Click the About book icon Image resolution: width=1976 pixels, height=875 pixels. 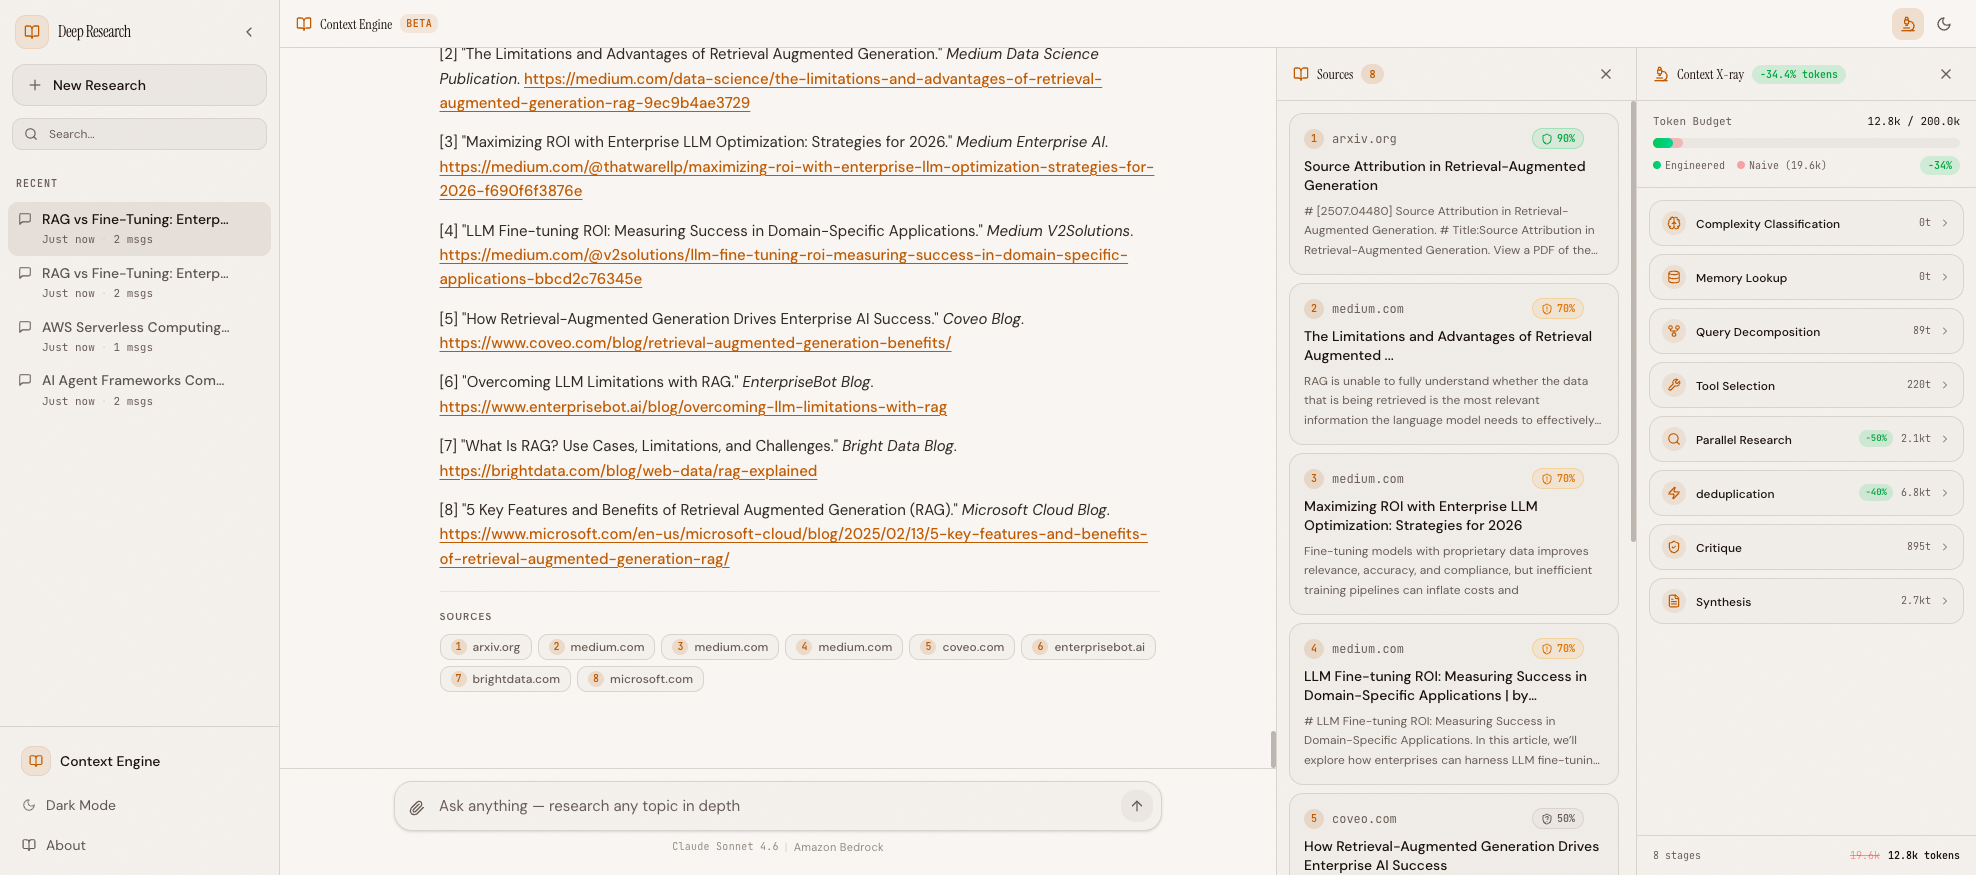(x=29, y=845)
